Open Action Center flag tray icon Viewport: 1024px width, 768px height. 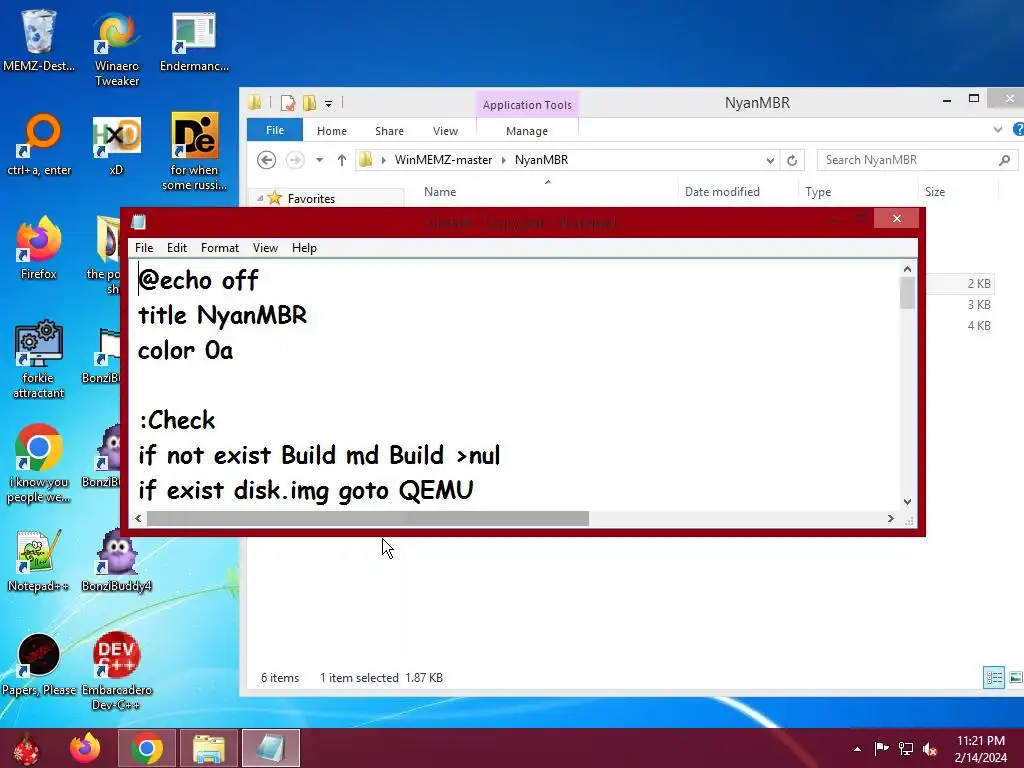coord(882,749)
